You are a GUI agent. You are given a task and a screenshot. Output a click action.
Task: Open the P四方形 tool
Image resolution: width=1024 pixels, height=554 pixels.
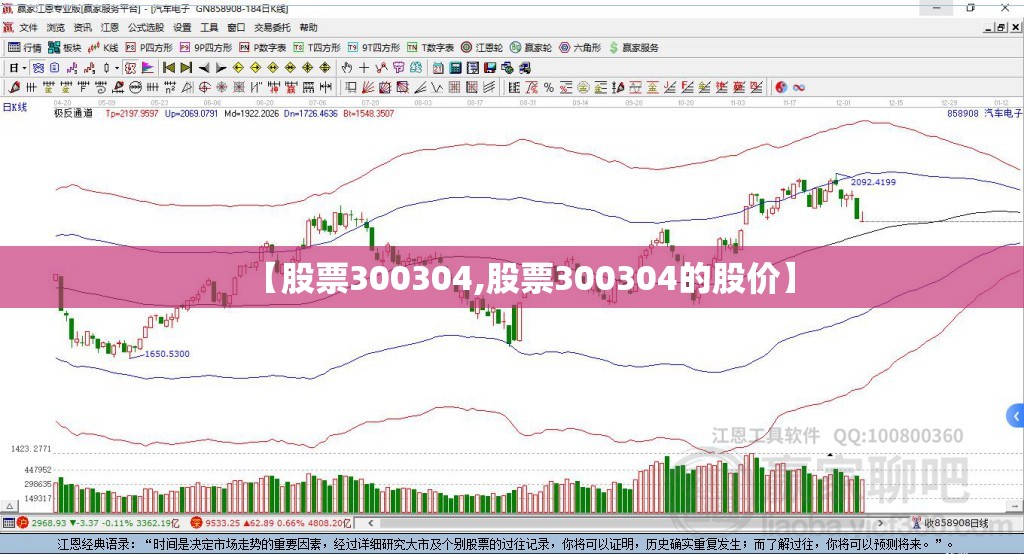[149, 48]
